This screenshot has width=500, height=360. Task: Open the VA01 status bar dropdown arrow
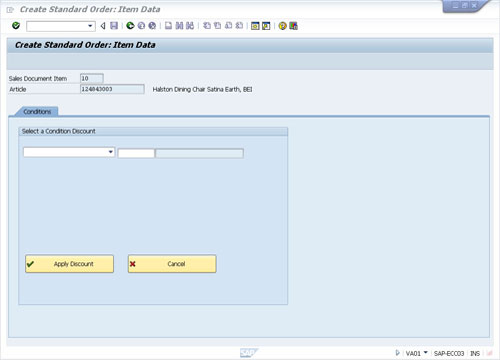click(x=425, y=353)
